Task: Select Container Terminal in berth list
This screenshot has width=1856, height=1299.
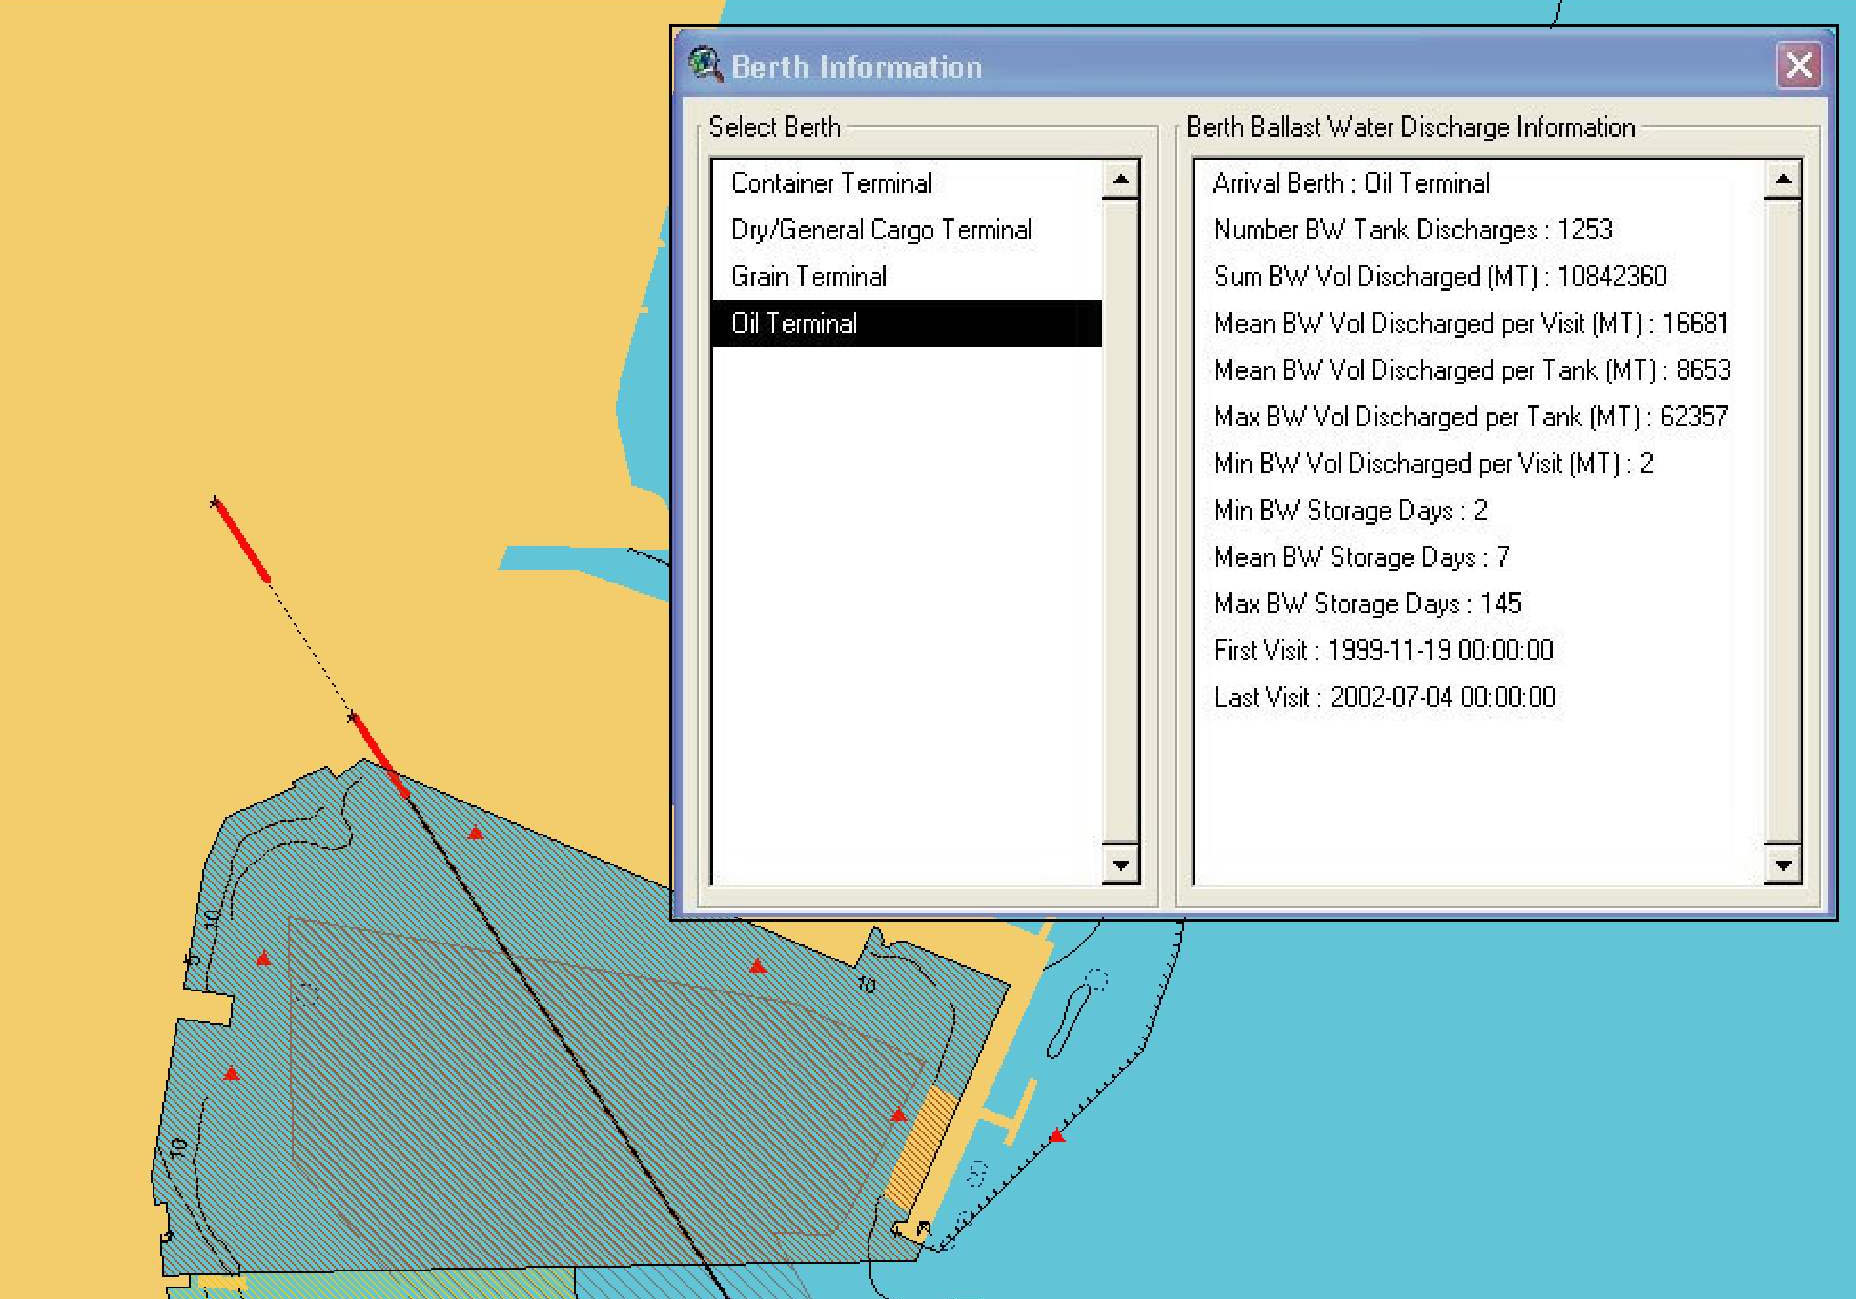Action: tap(831, 183)
